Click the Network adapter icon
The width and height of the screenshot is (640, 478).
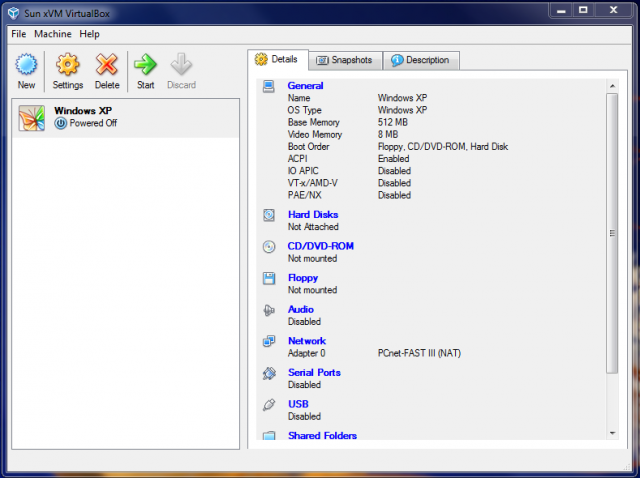(x=269, y=341)
